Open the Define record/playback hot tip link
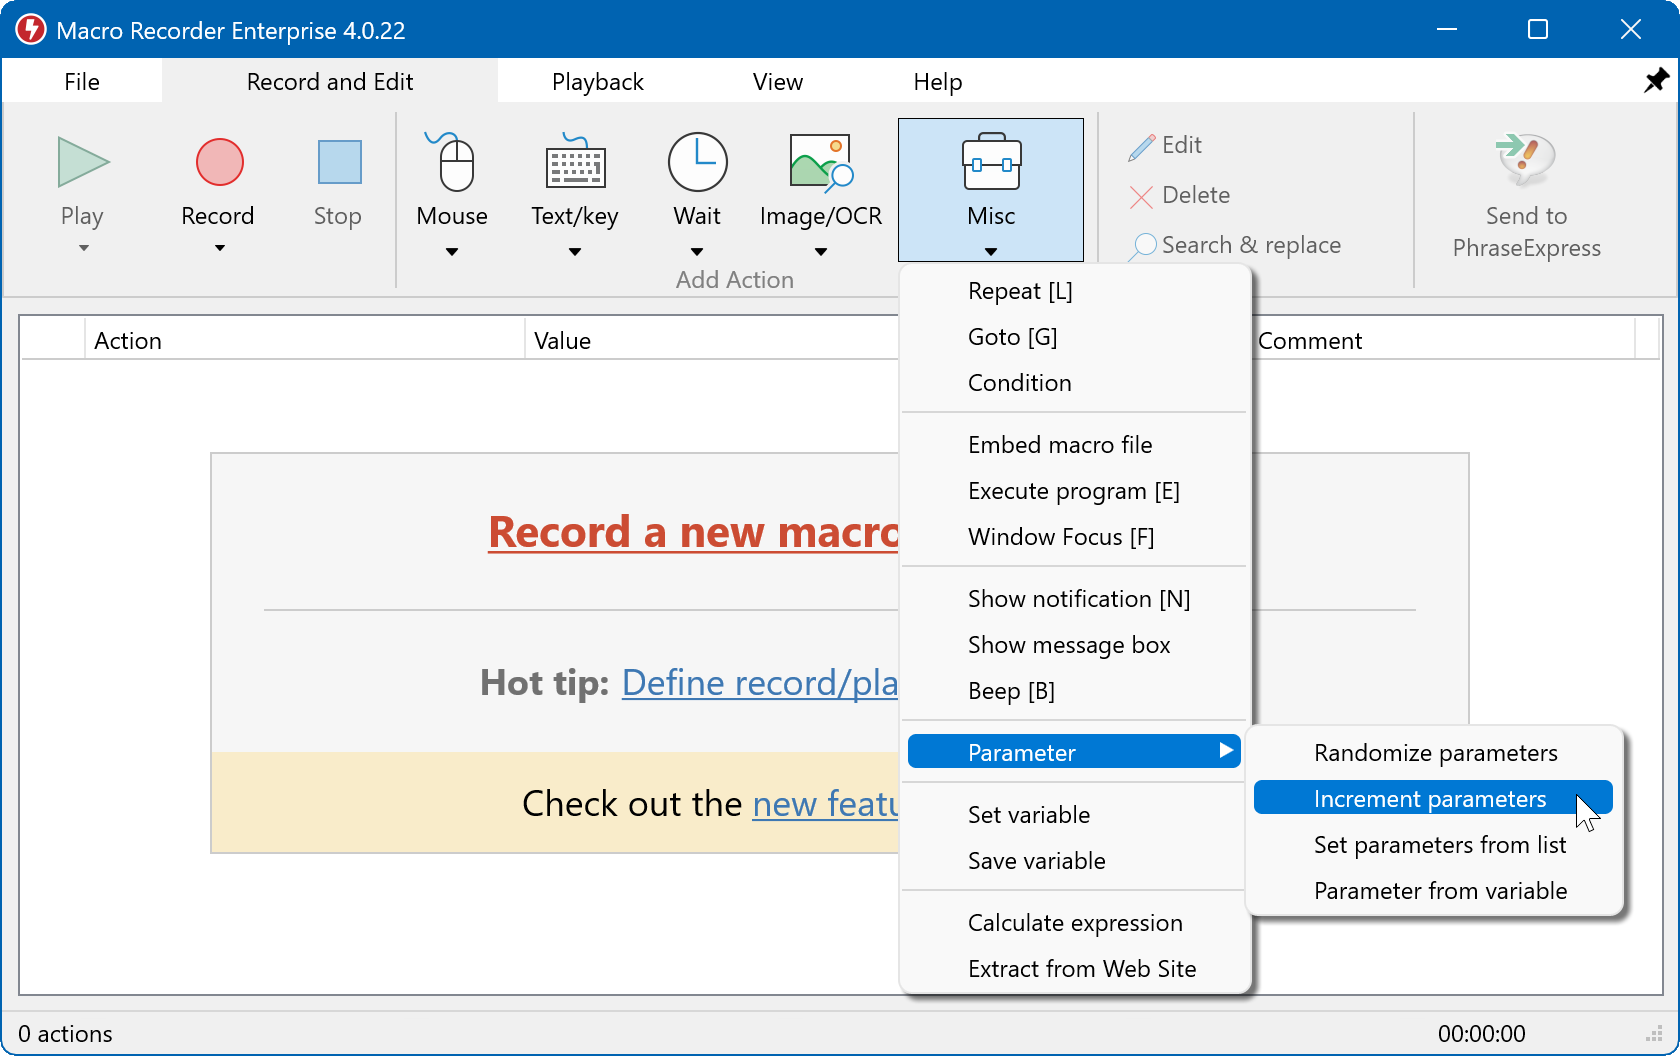The image size is (1680, 1056). (x=759, y=683)
